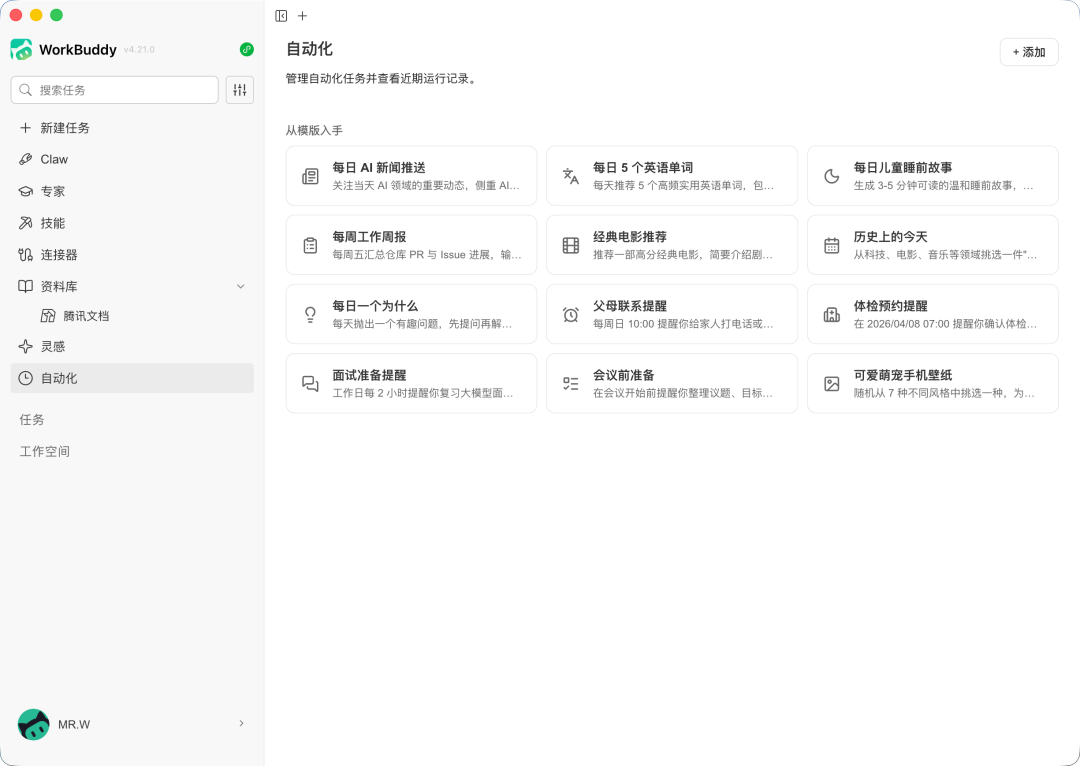Go to the Claw section
This screenshot has width=1080, height=766.
coord(132,159)
